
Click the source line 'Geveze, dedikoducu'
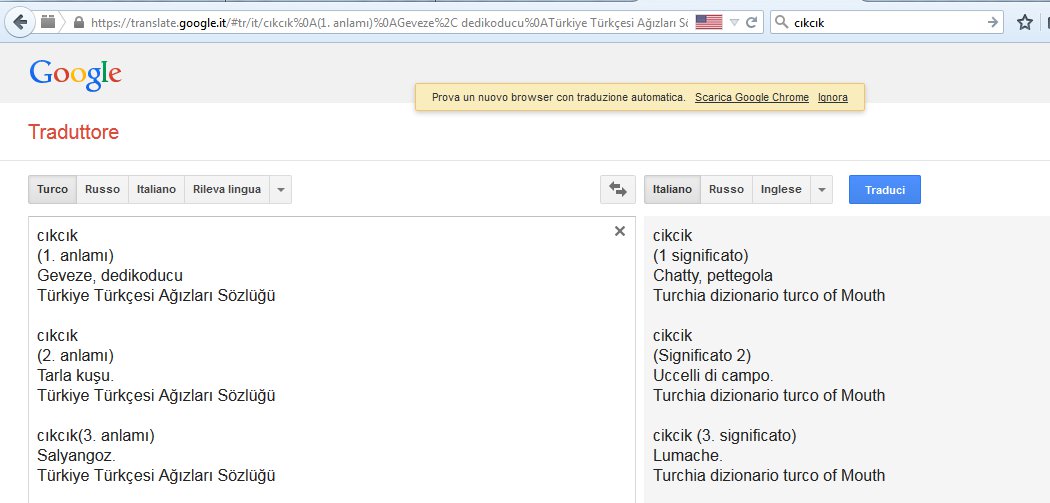click(x=110, y=275)
